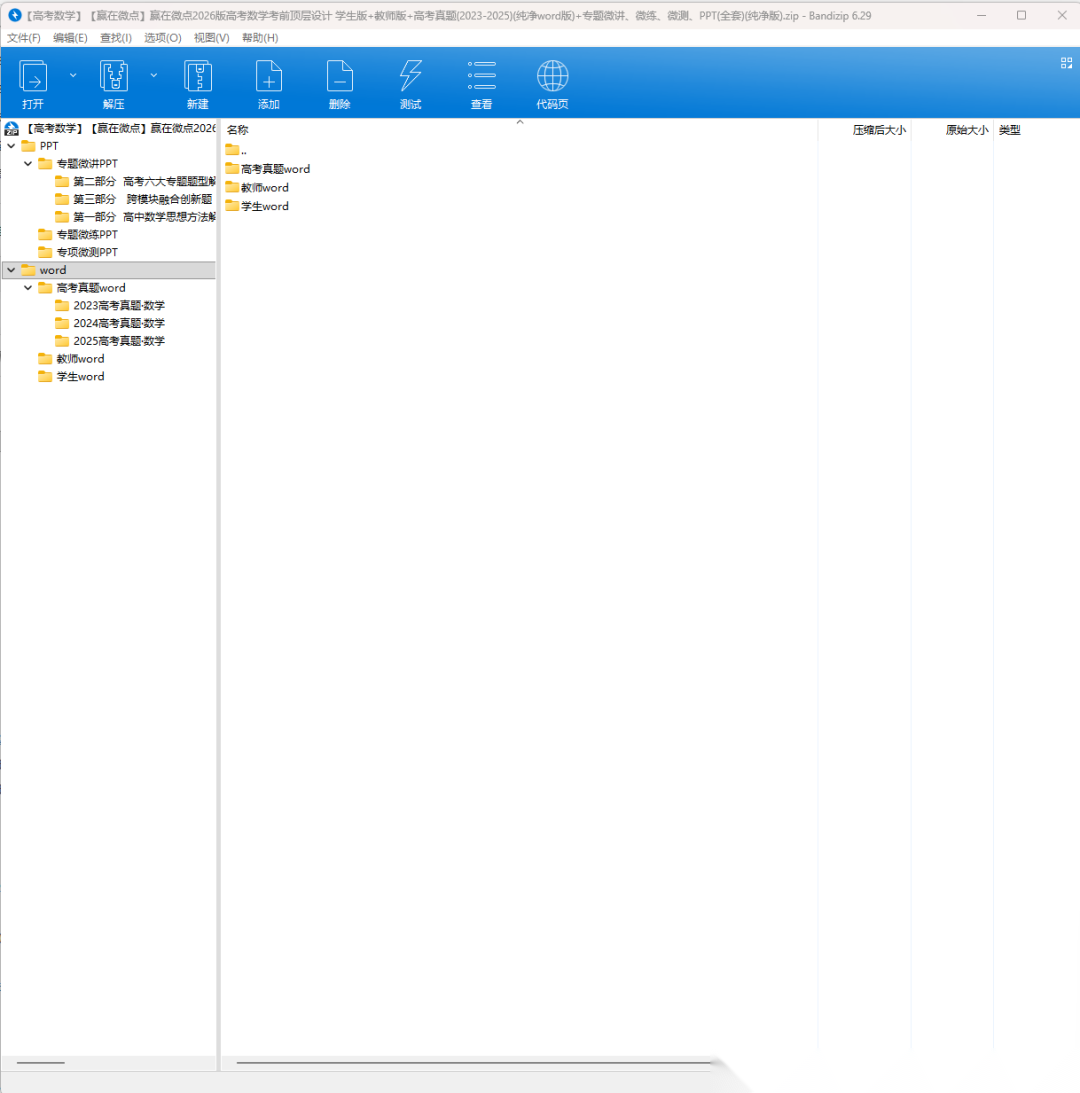Click the 添加 (Add files) icon
This screenshot has width=1080, height=1093.
[x=269, y=77]
